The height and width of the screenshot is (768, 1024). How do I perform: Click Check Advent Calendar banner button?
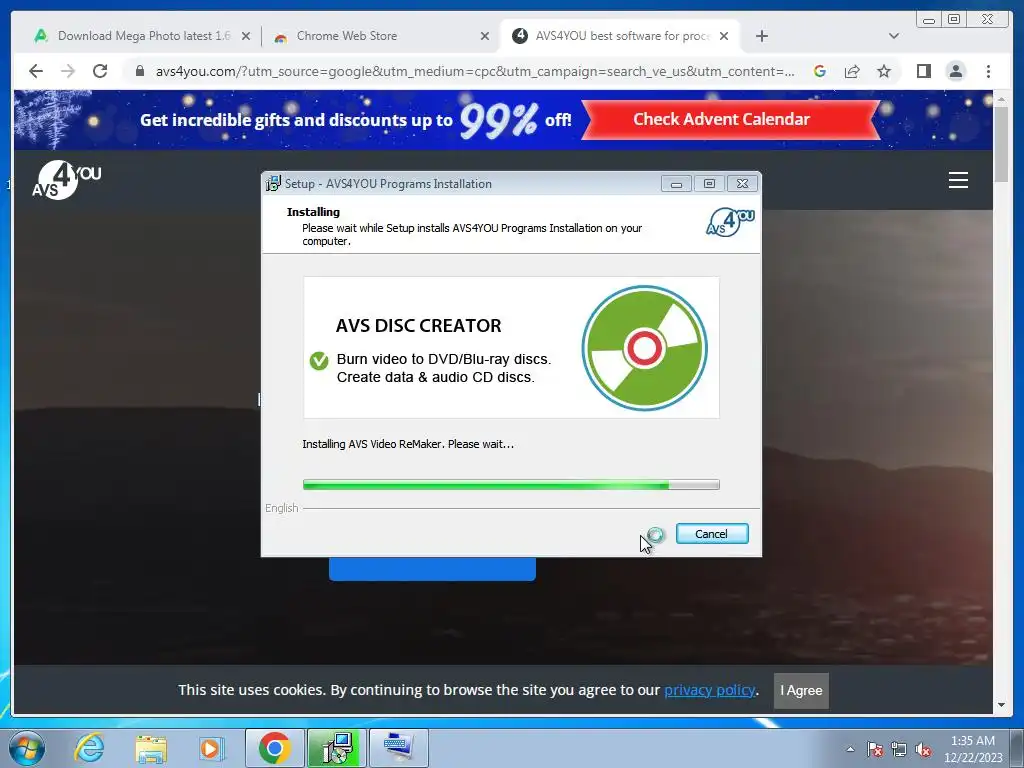point(729,120)
